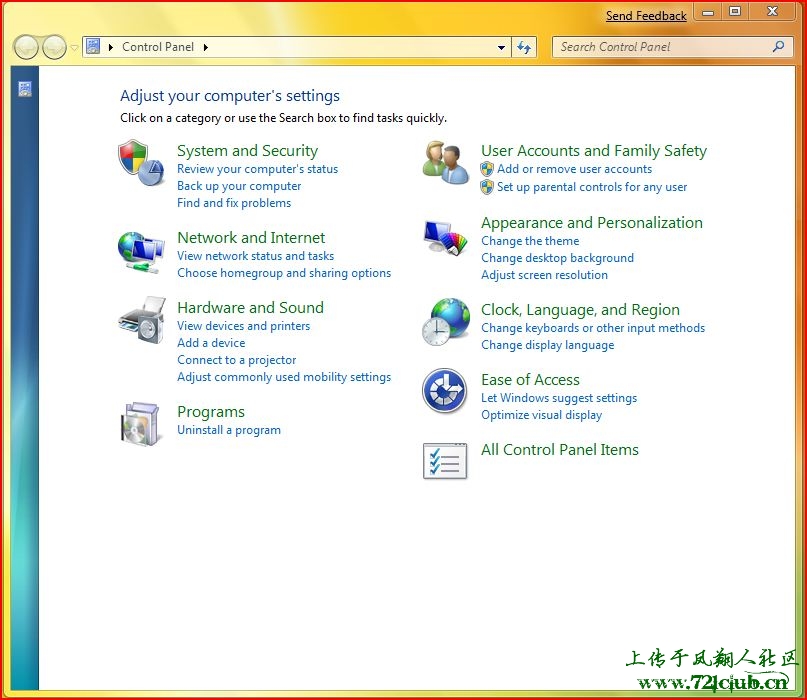The image size is (807, 700).
Task: Click the Network and Internet globe icon
Action: [x=141, y=252]
